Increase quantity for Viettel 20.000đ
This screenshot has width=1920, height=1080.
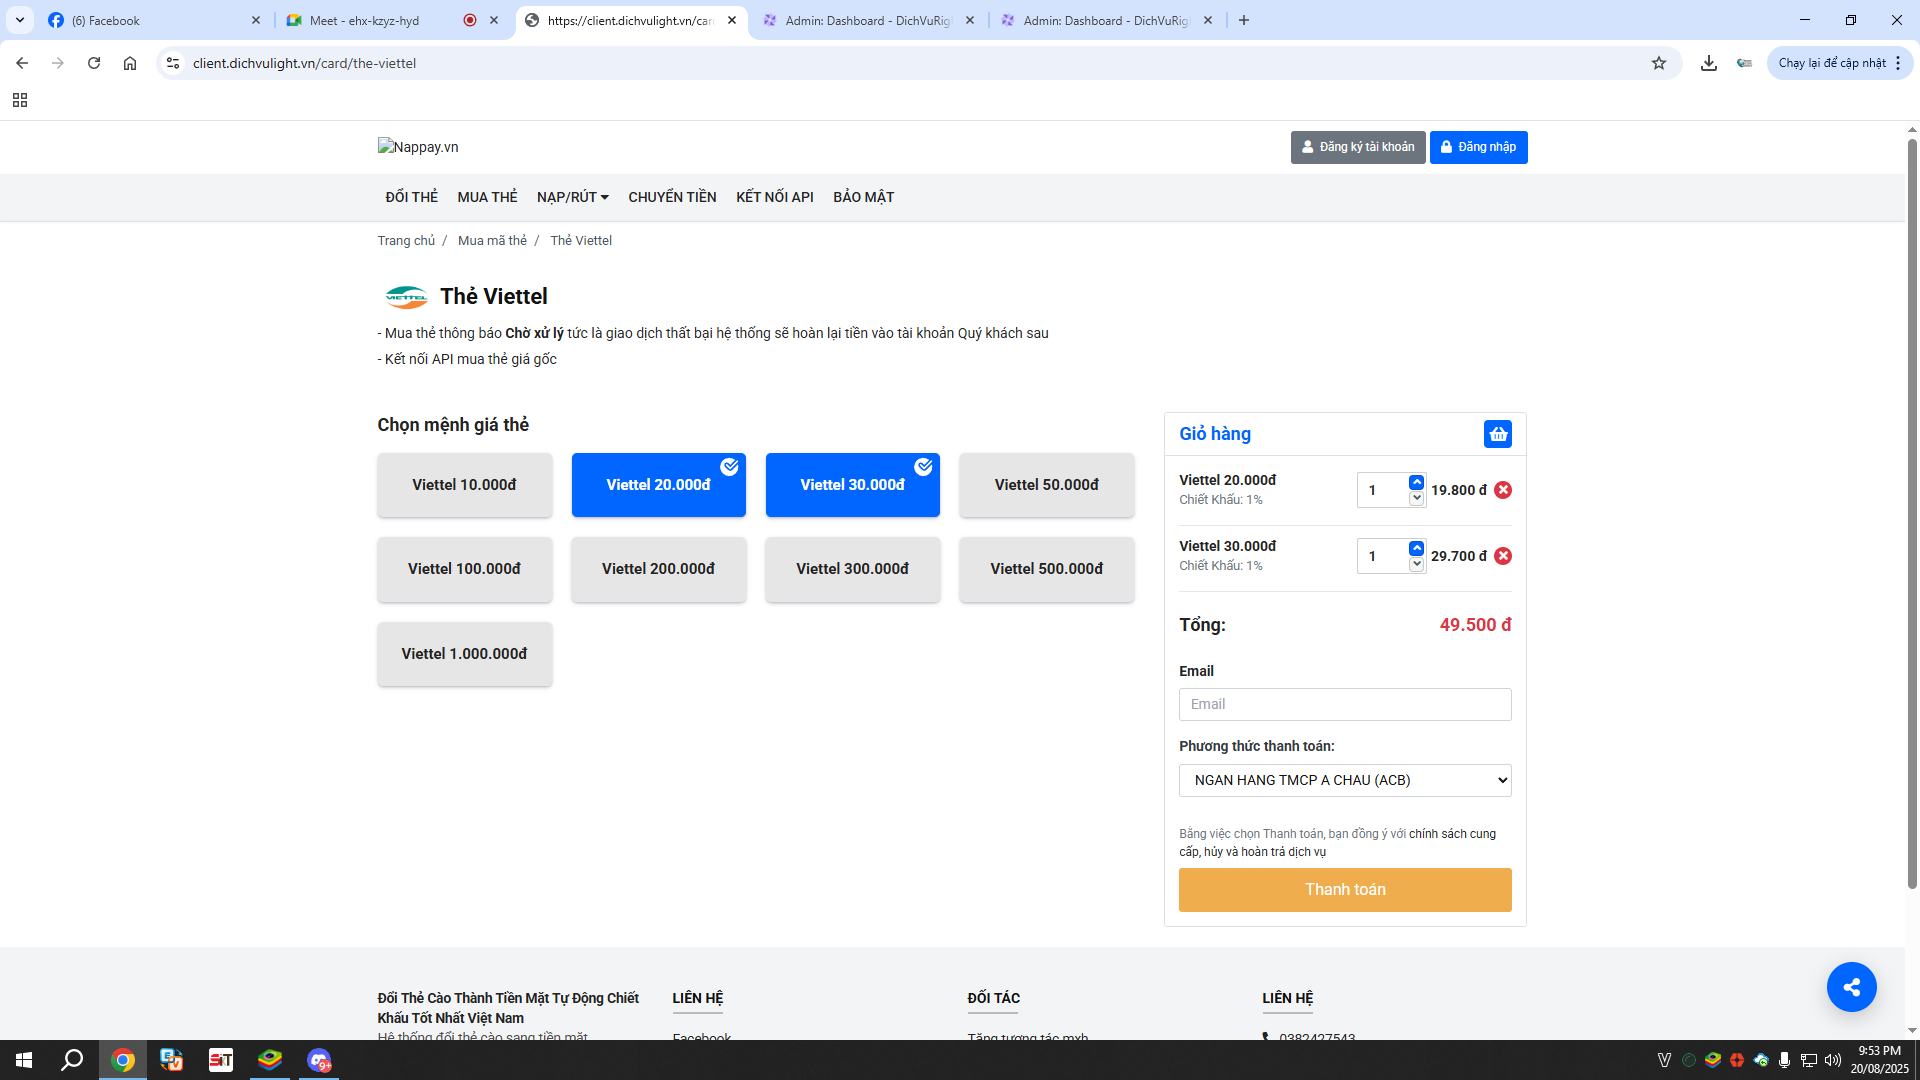[x=1416, y=483]
